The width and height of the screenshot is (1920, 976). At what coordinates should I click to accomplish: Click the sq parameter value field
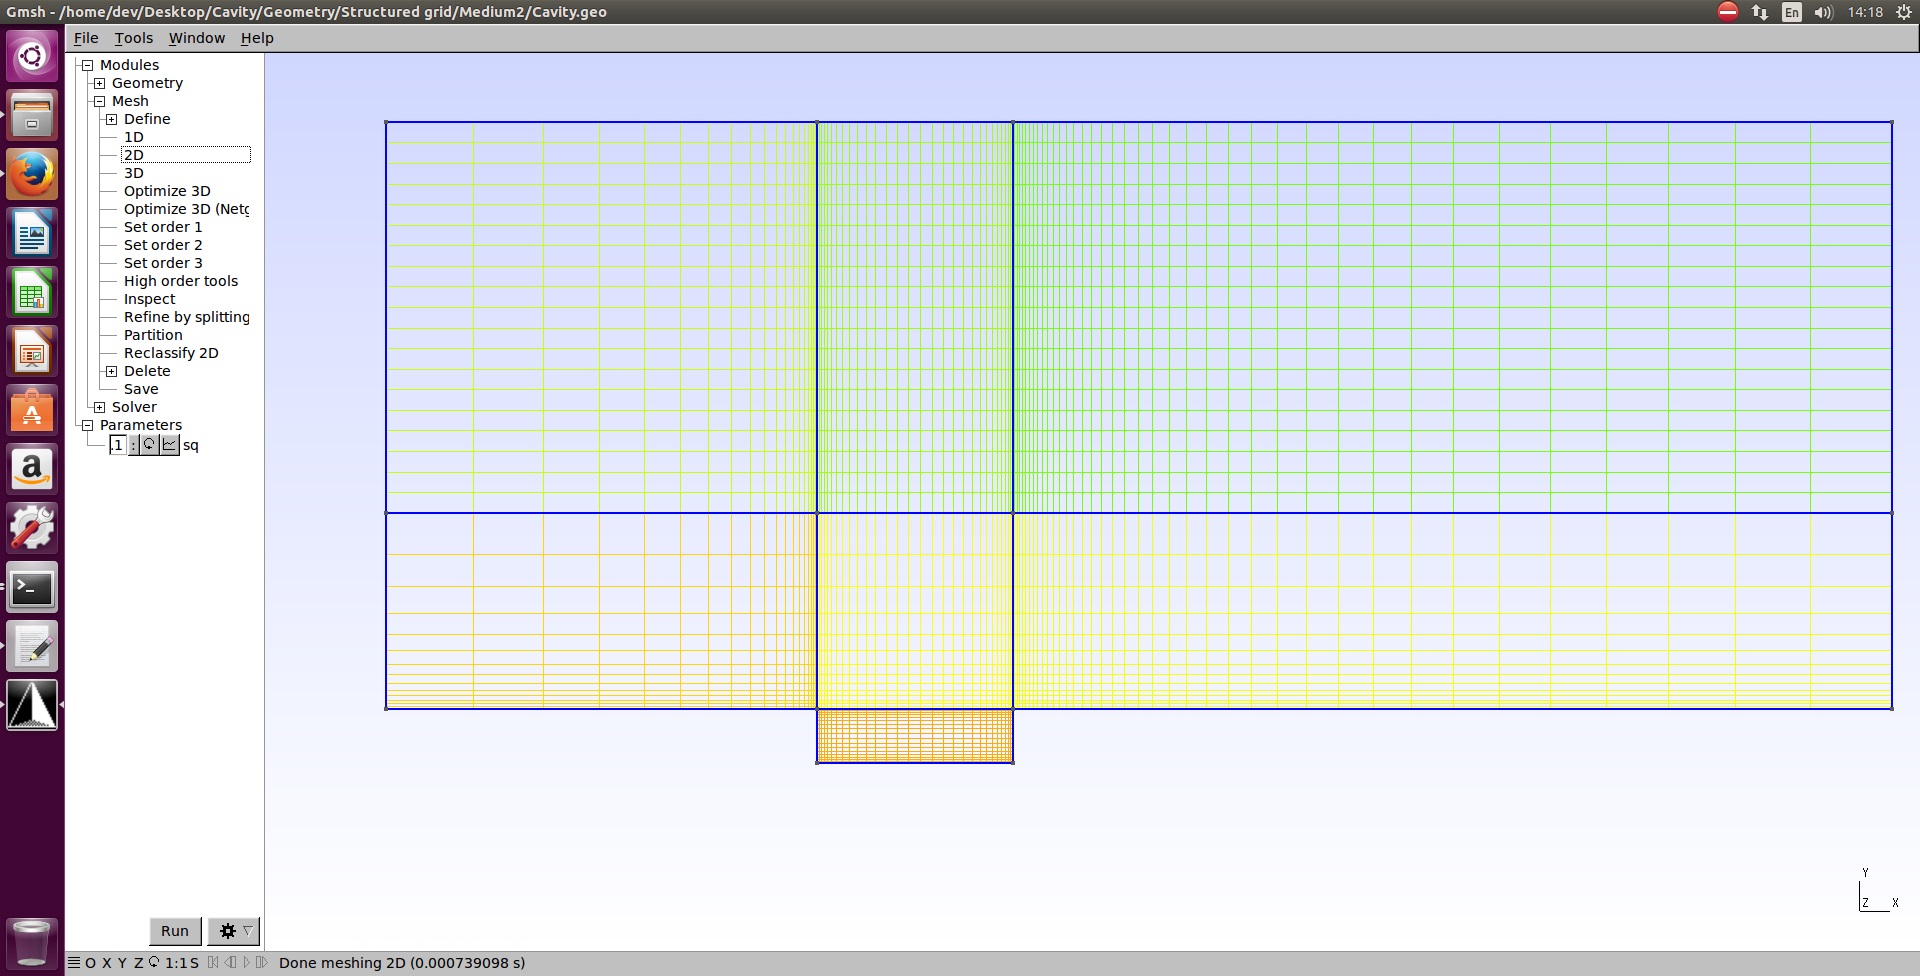pos(118,445)
